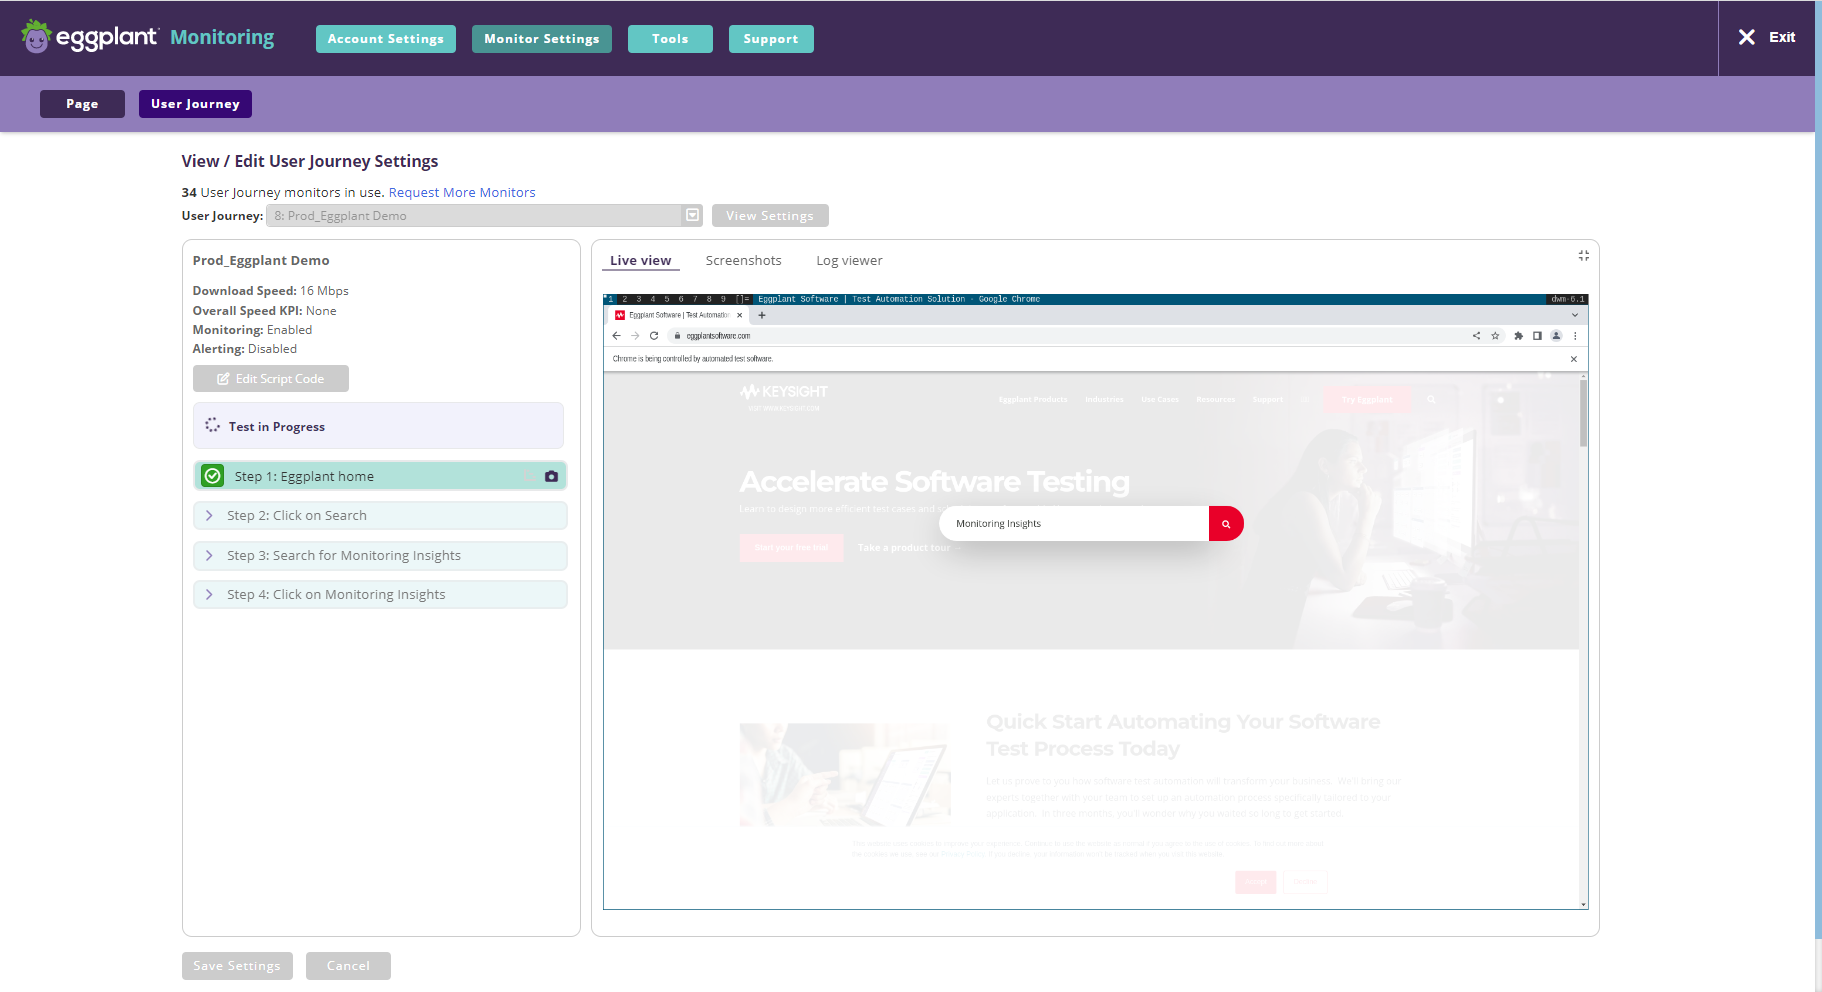
Task: Click 'Overall Speed KPI: None' text
Action: [265, 311]
